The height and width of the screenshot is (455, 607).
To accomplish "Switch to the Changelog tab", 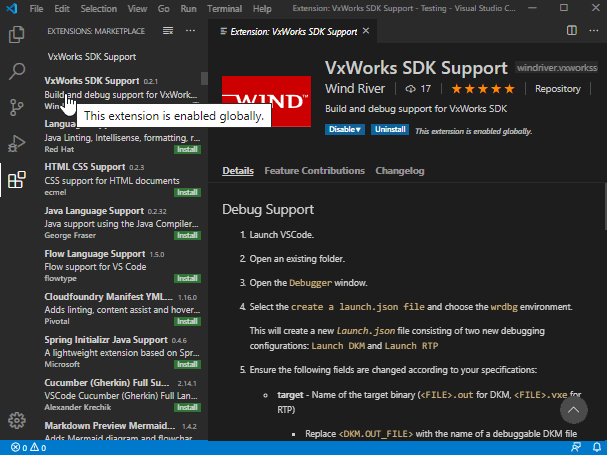I will tap(400, 171).
